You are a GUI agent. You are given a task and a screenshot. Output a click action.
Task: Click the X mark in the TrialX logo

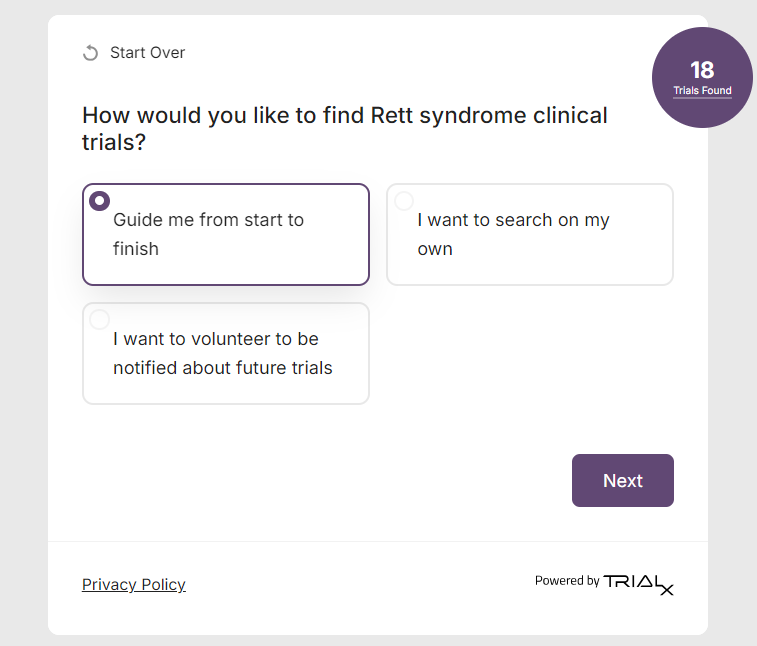(x=666, y=589)
